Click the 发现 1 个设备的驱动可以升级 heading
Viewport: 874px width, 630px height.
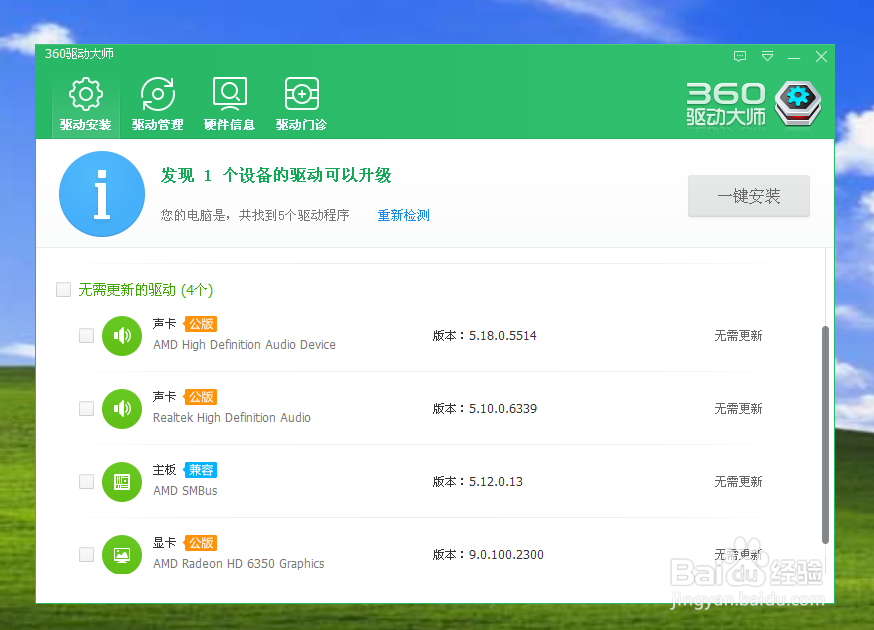pos(276,175)
